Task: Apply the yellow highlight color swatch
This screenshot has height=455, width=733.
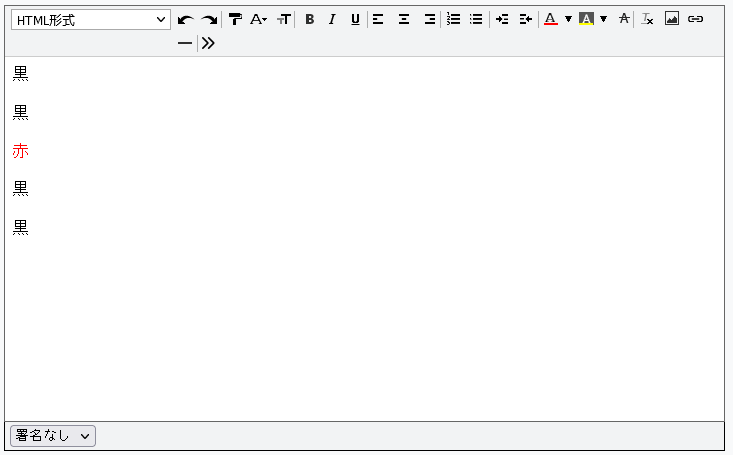Action: pos(586,19)
